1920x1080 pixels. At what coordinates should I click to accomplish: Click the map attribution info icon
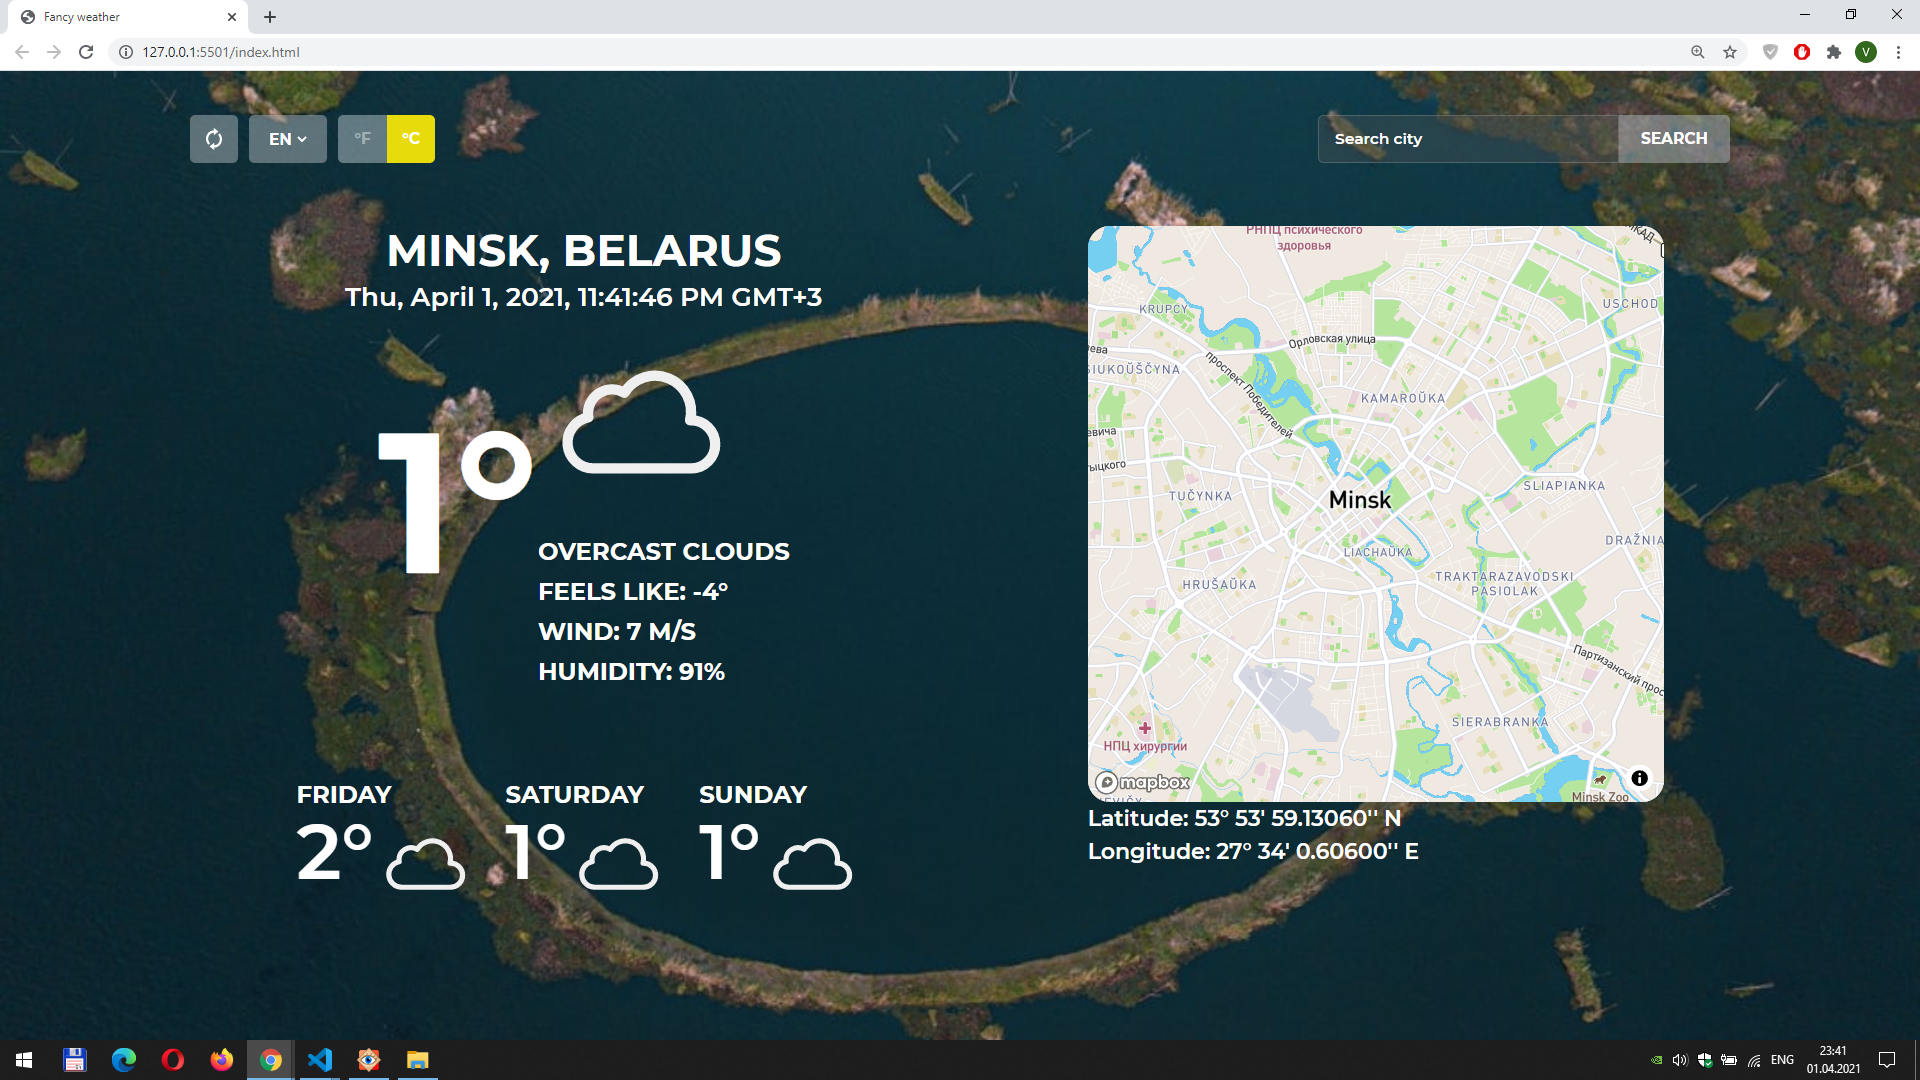1639,778
